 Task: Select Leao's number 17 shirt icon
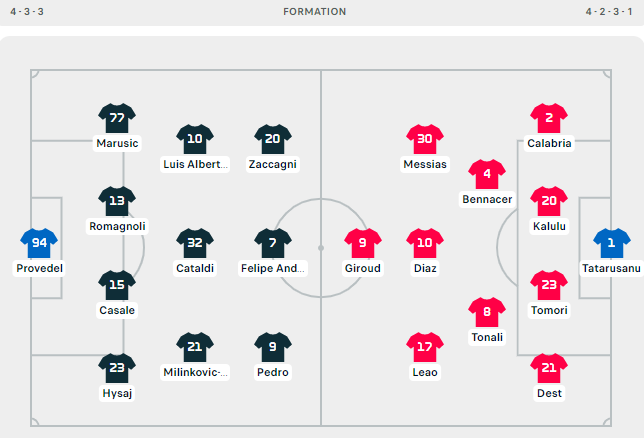(425, 347)
